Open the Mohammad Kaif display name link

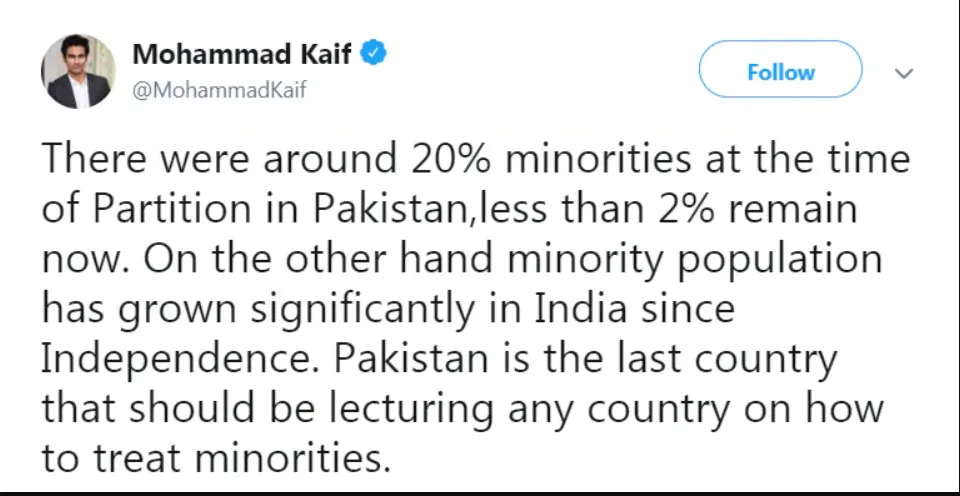pos(242,54)
